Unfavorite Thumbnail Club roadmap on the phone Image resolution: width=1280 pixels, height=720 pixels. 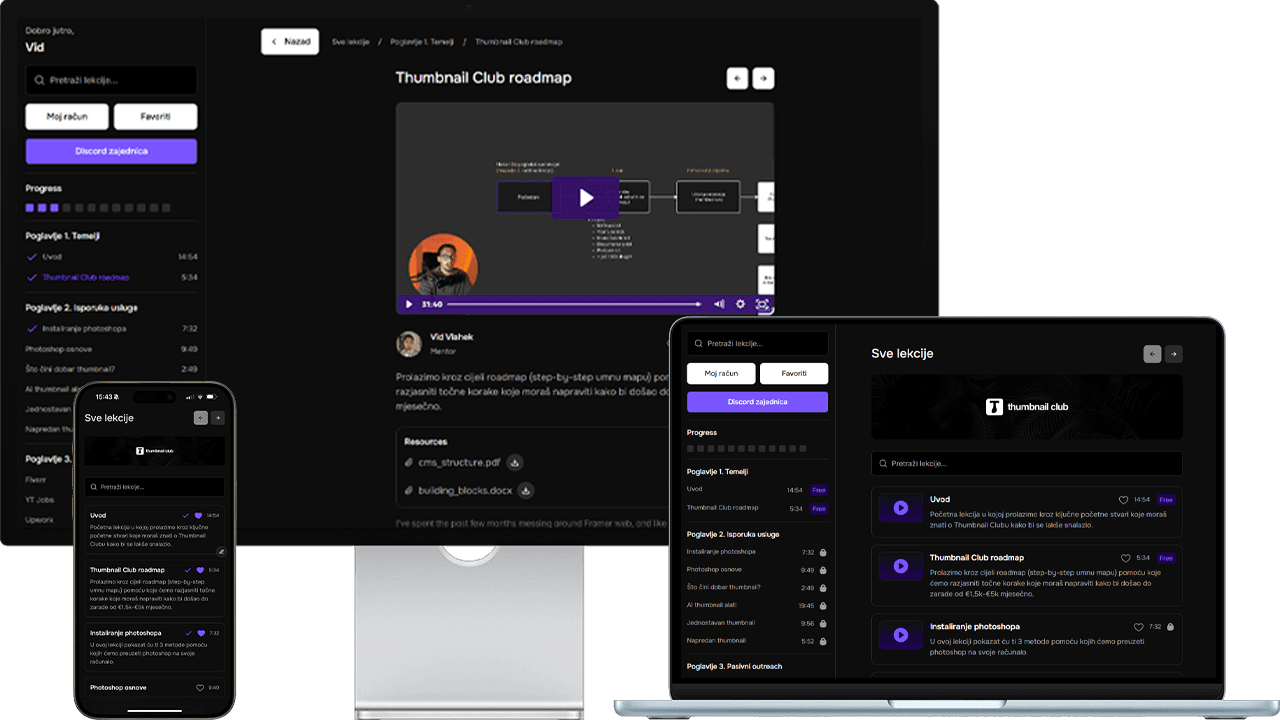(x=200, y=570)
